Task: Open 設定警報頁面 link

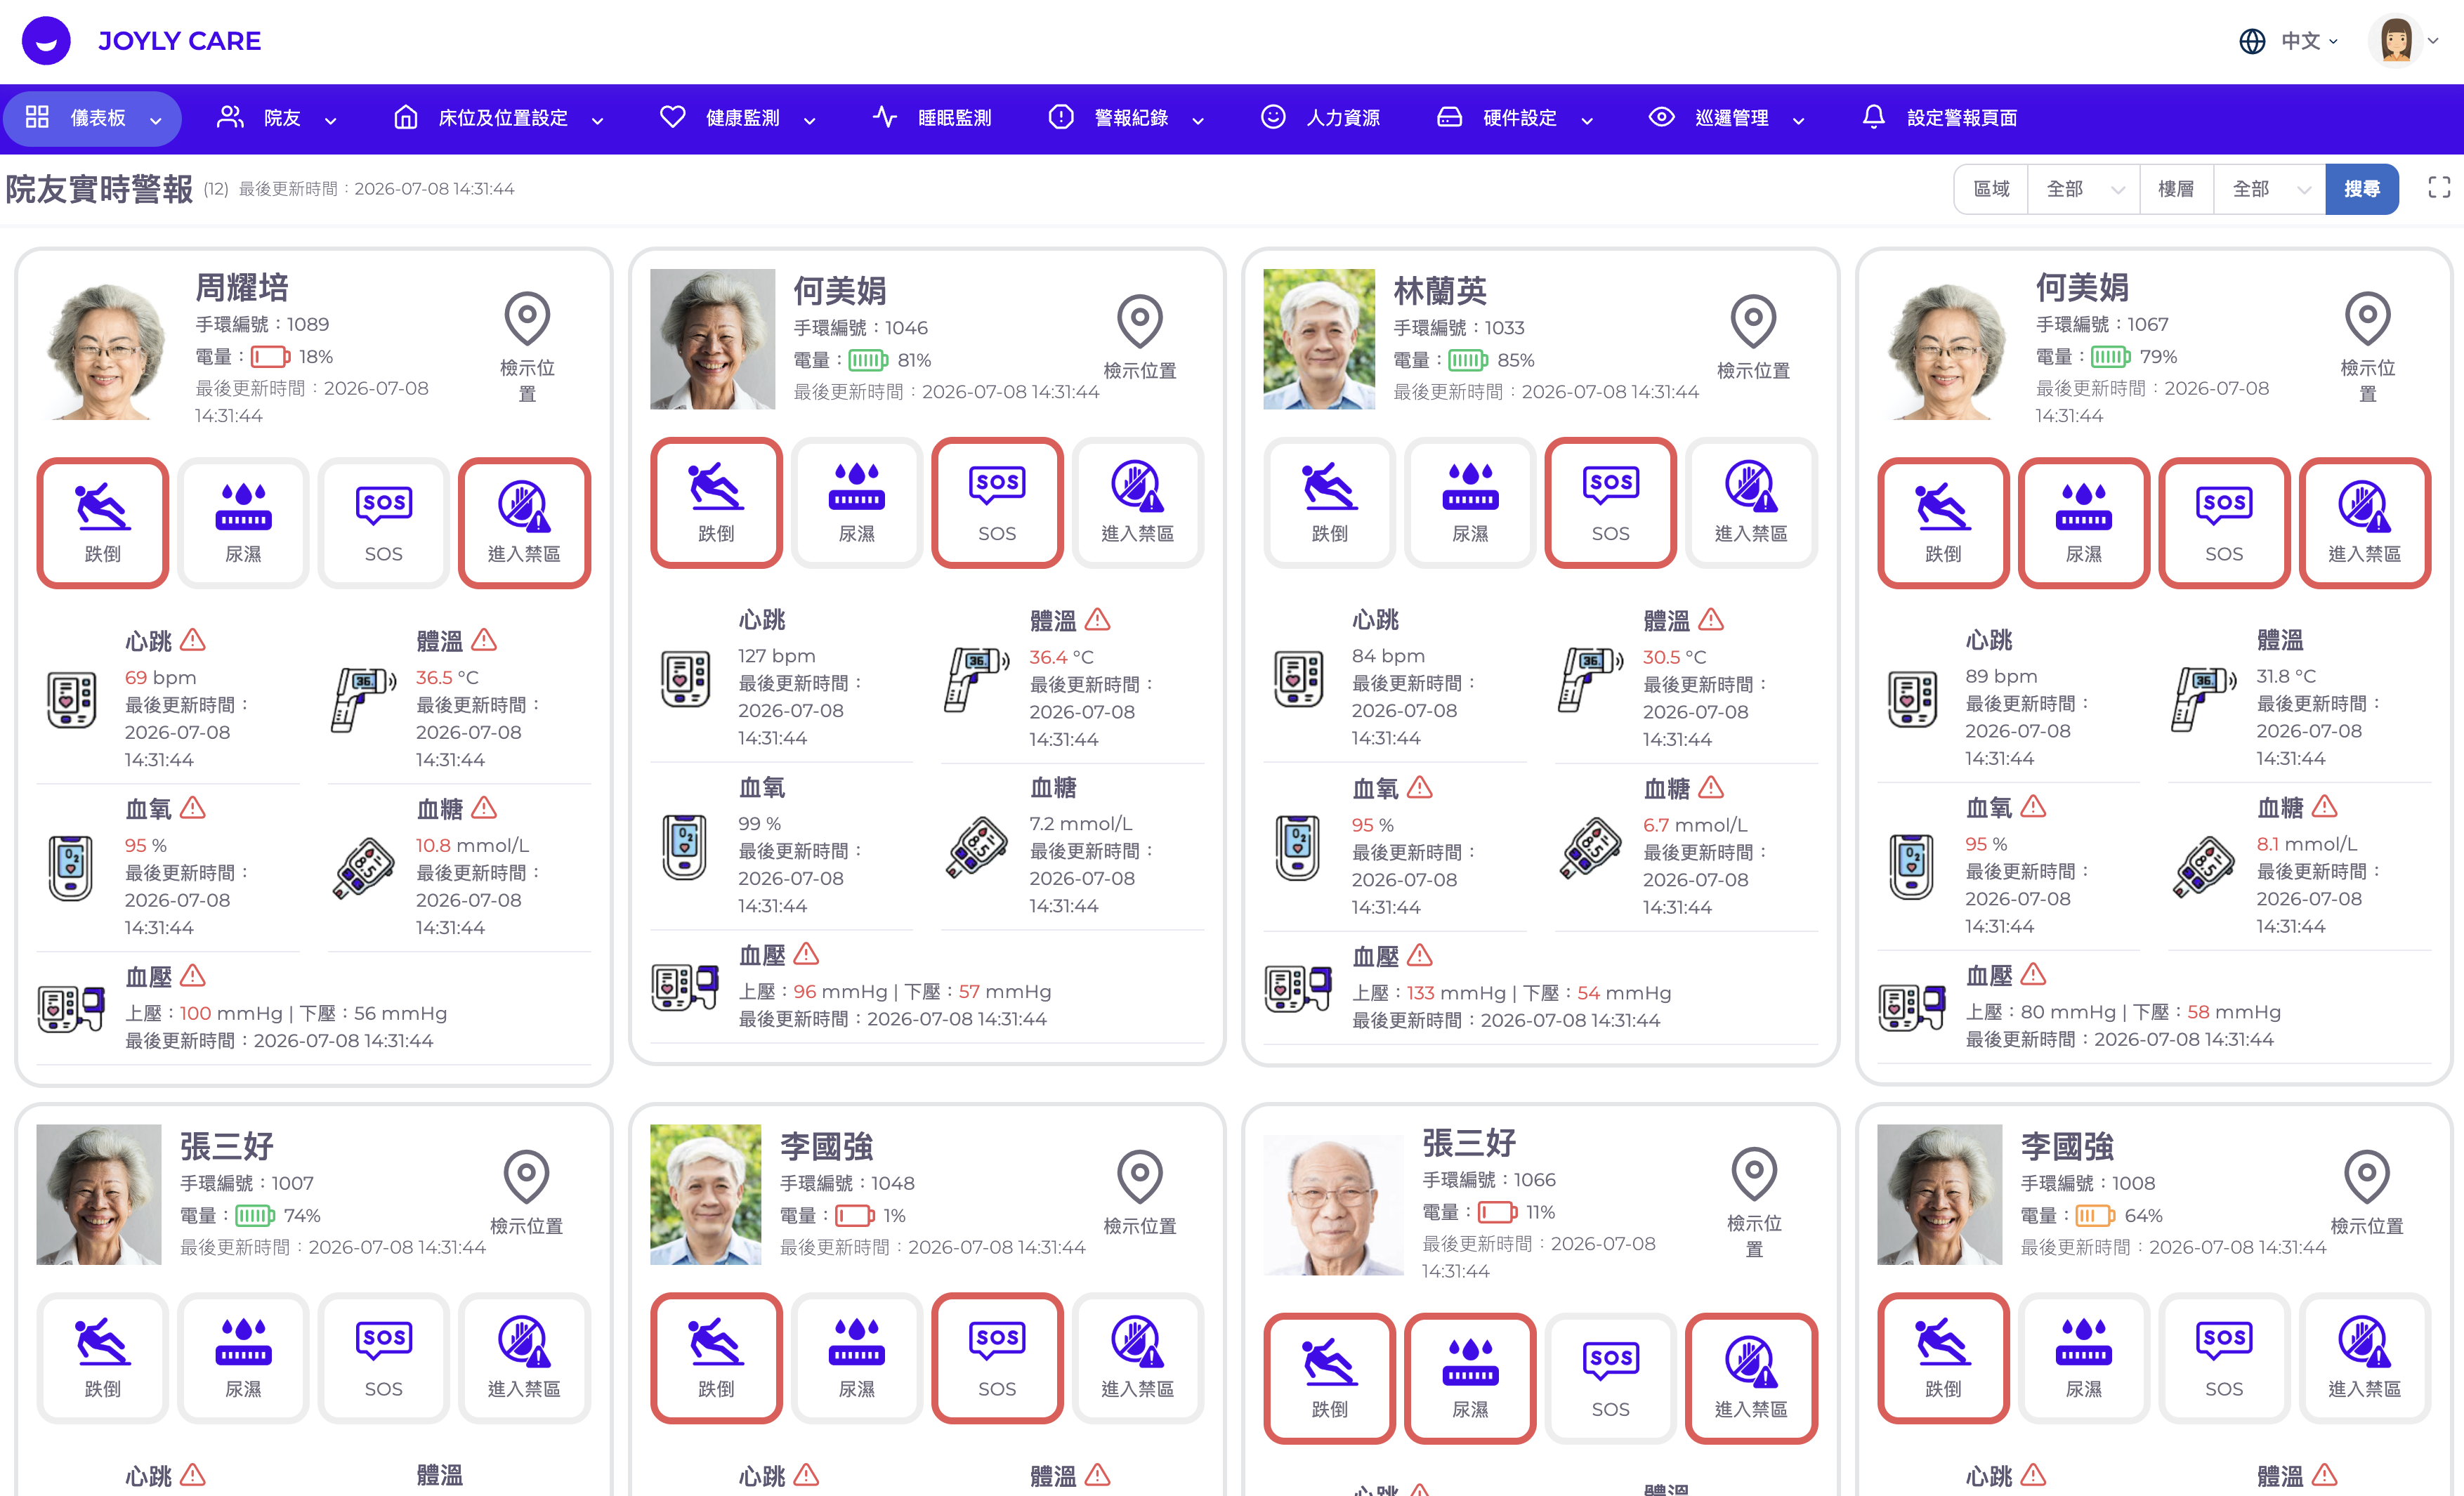Action: (1939, 118)
